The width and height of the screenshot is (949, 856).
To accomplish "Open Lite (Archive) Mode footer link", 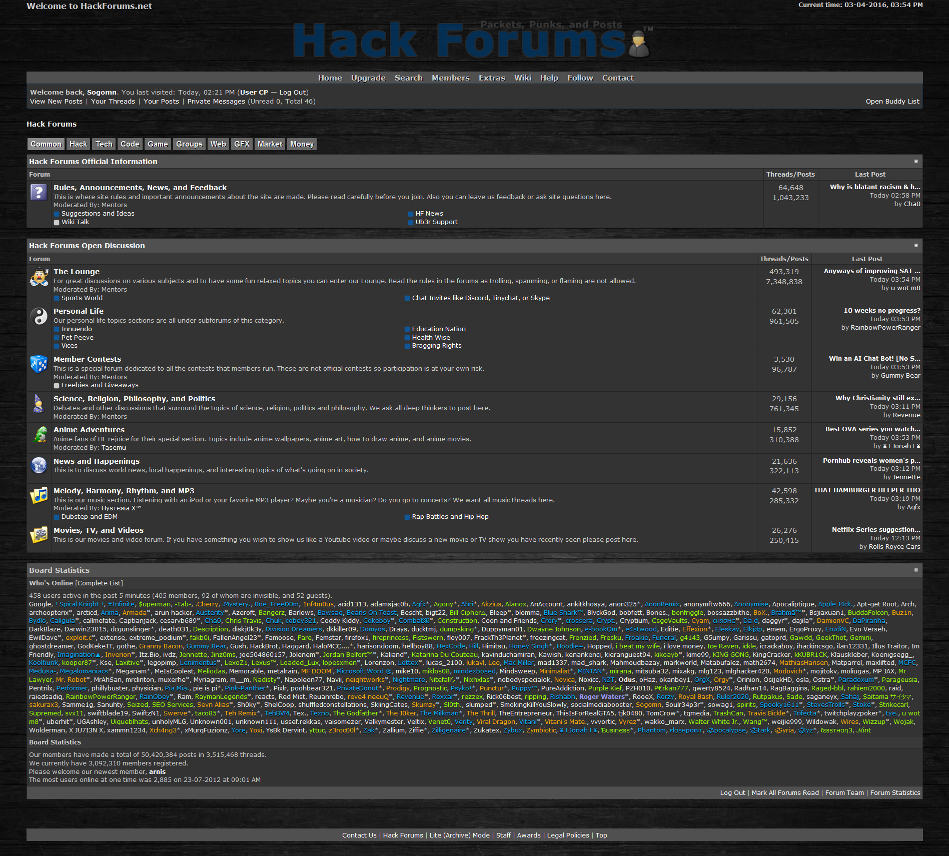I will (x=459, y=835).
